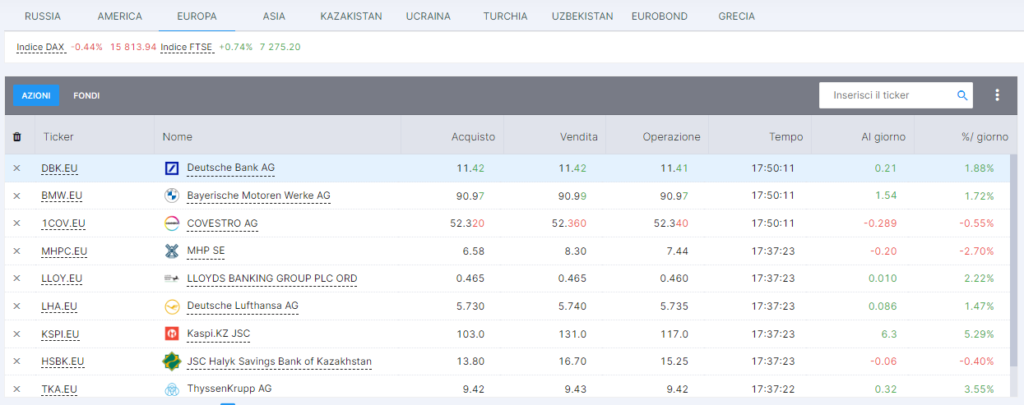
Task: Remove the DBK.EU row with its X
Action: tap(17, 169)
